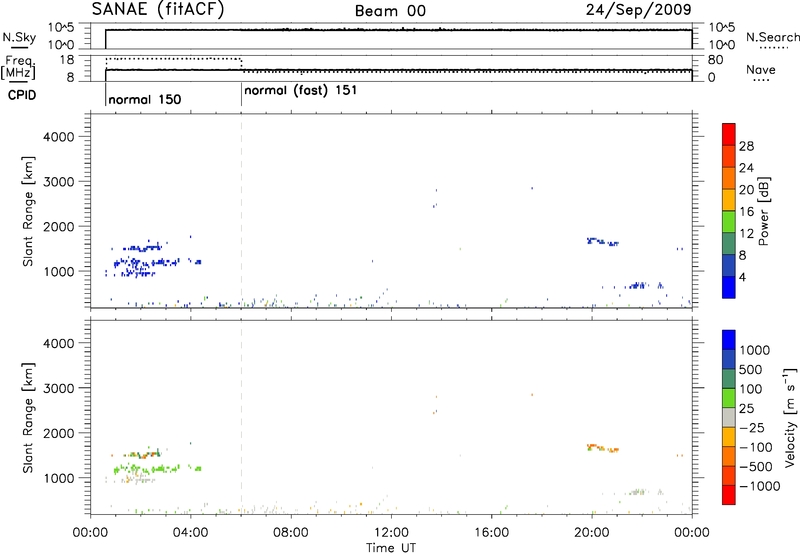Click the Nave legend label

pyautogui.click(x=761, y=69)
